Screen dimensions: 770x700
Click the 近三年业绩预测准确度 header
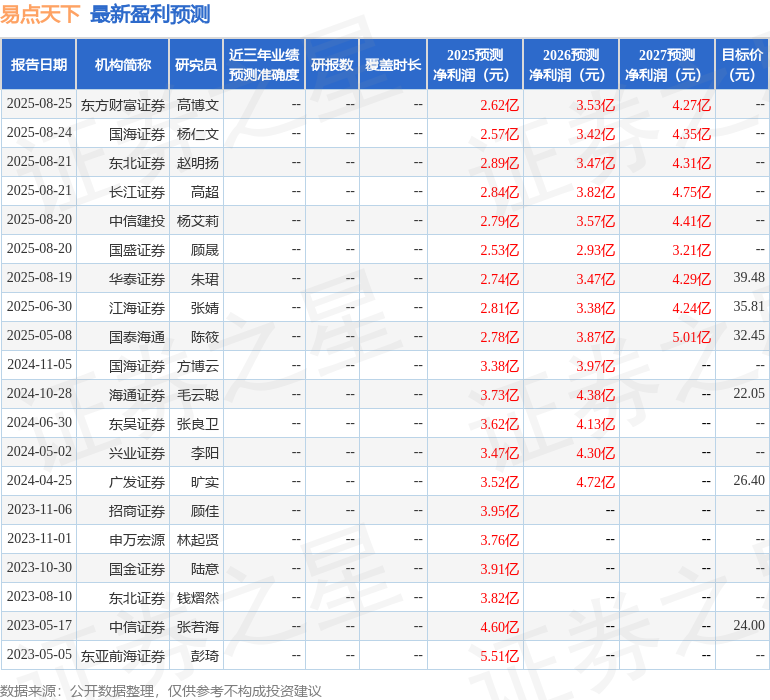click(264, 65)
